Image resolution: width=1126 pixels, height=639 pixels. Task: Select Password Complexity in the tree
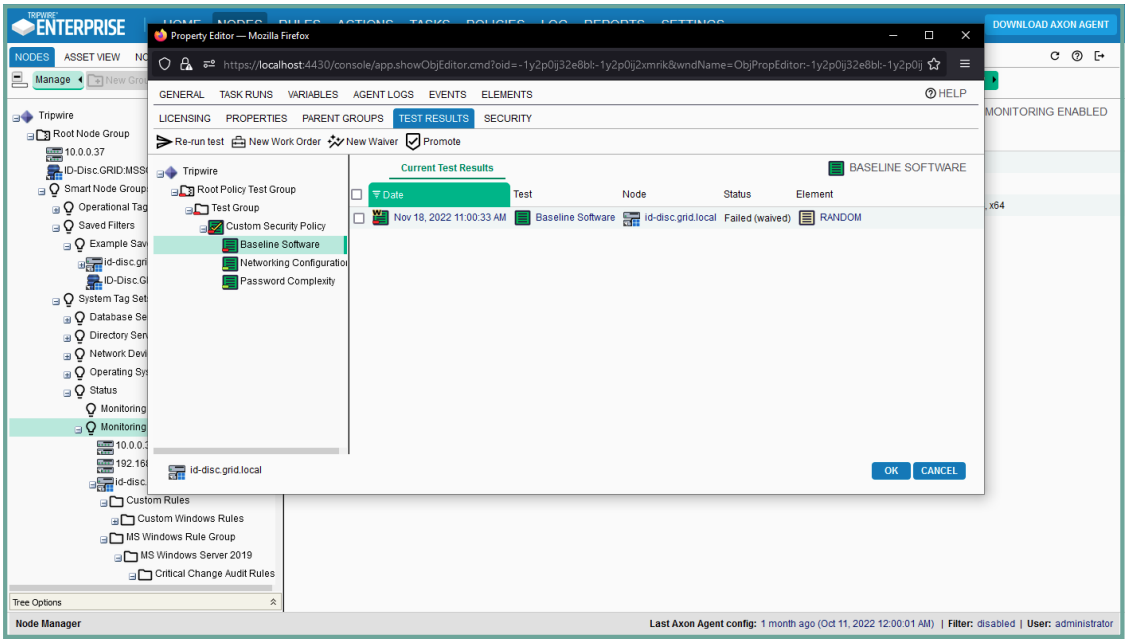tap(287, 281)
